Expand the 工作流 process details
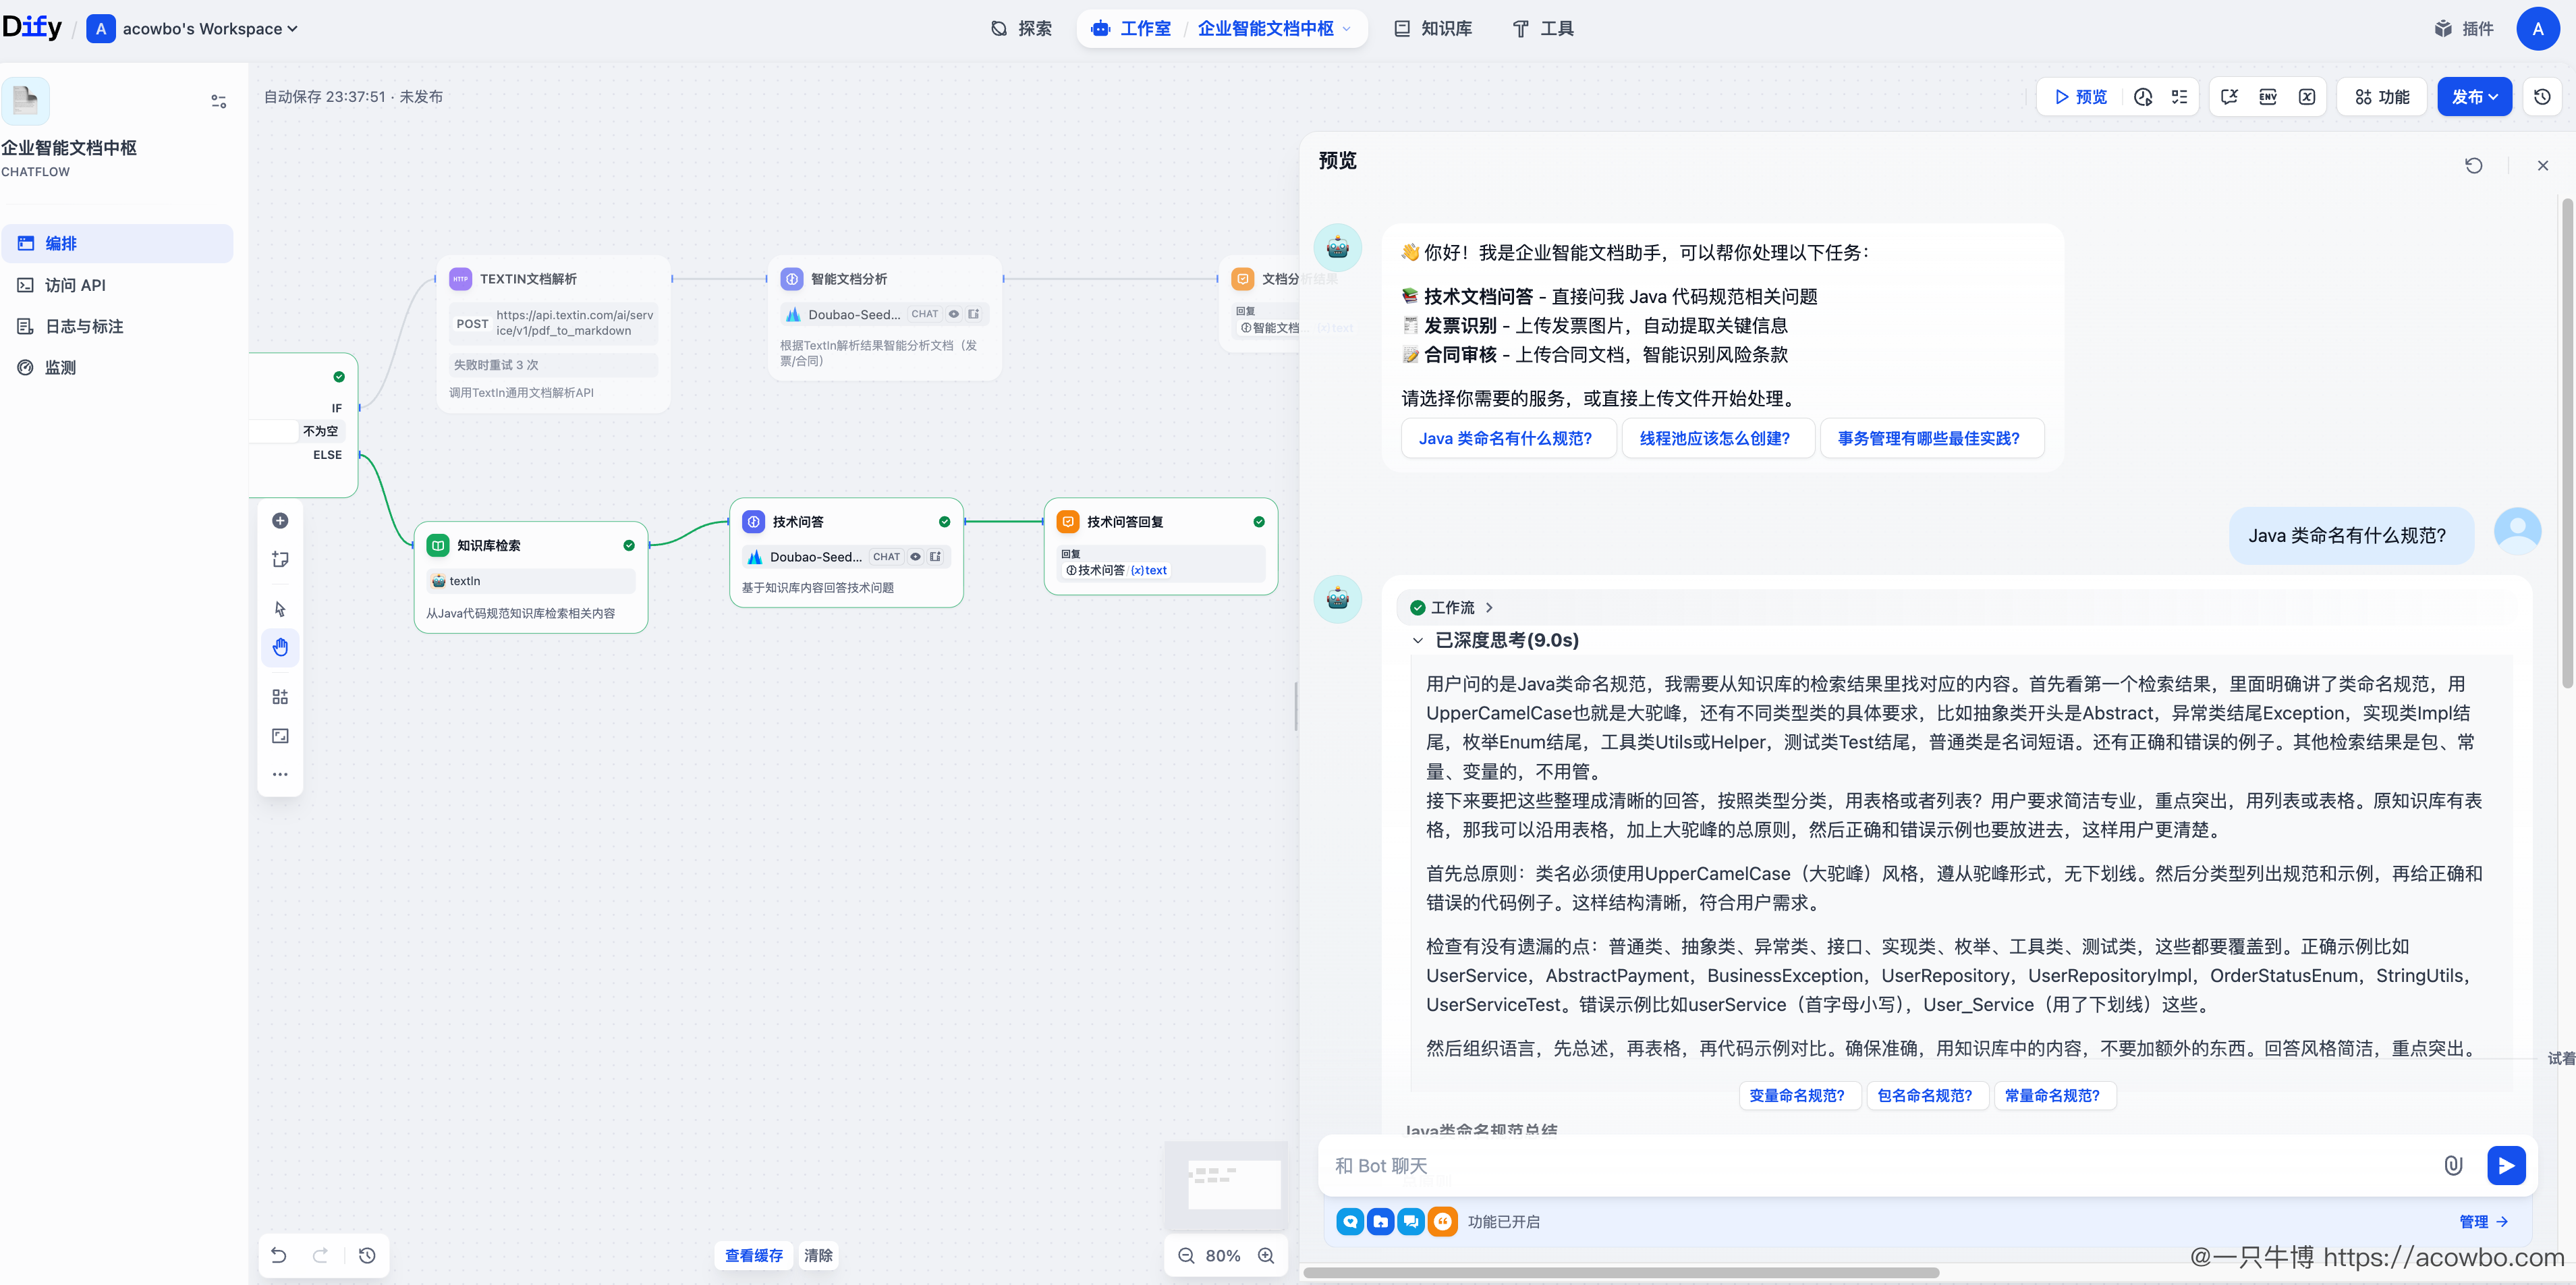Screen dimensions: 2576x1285 click(1452, 608)
